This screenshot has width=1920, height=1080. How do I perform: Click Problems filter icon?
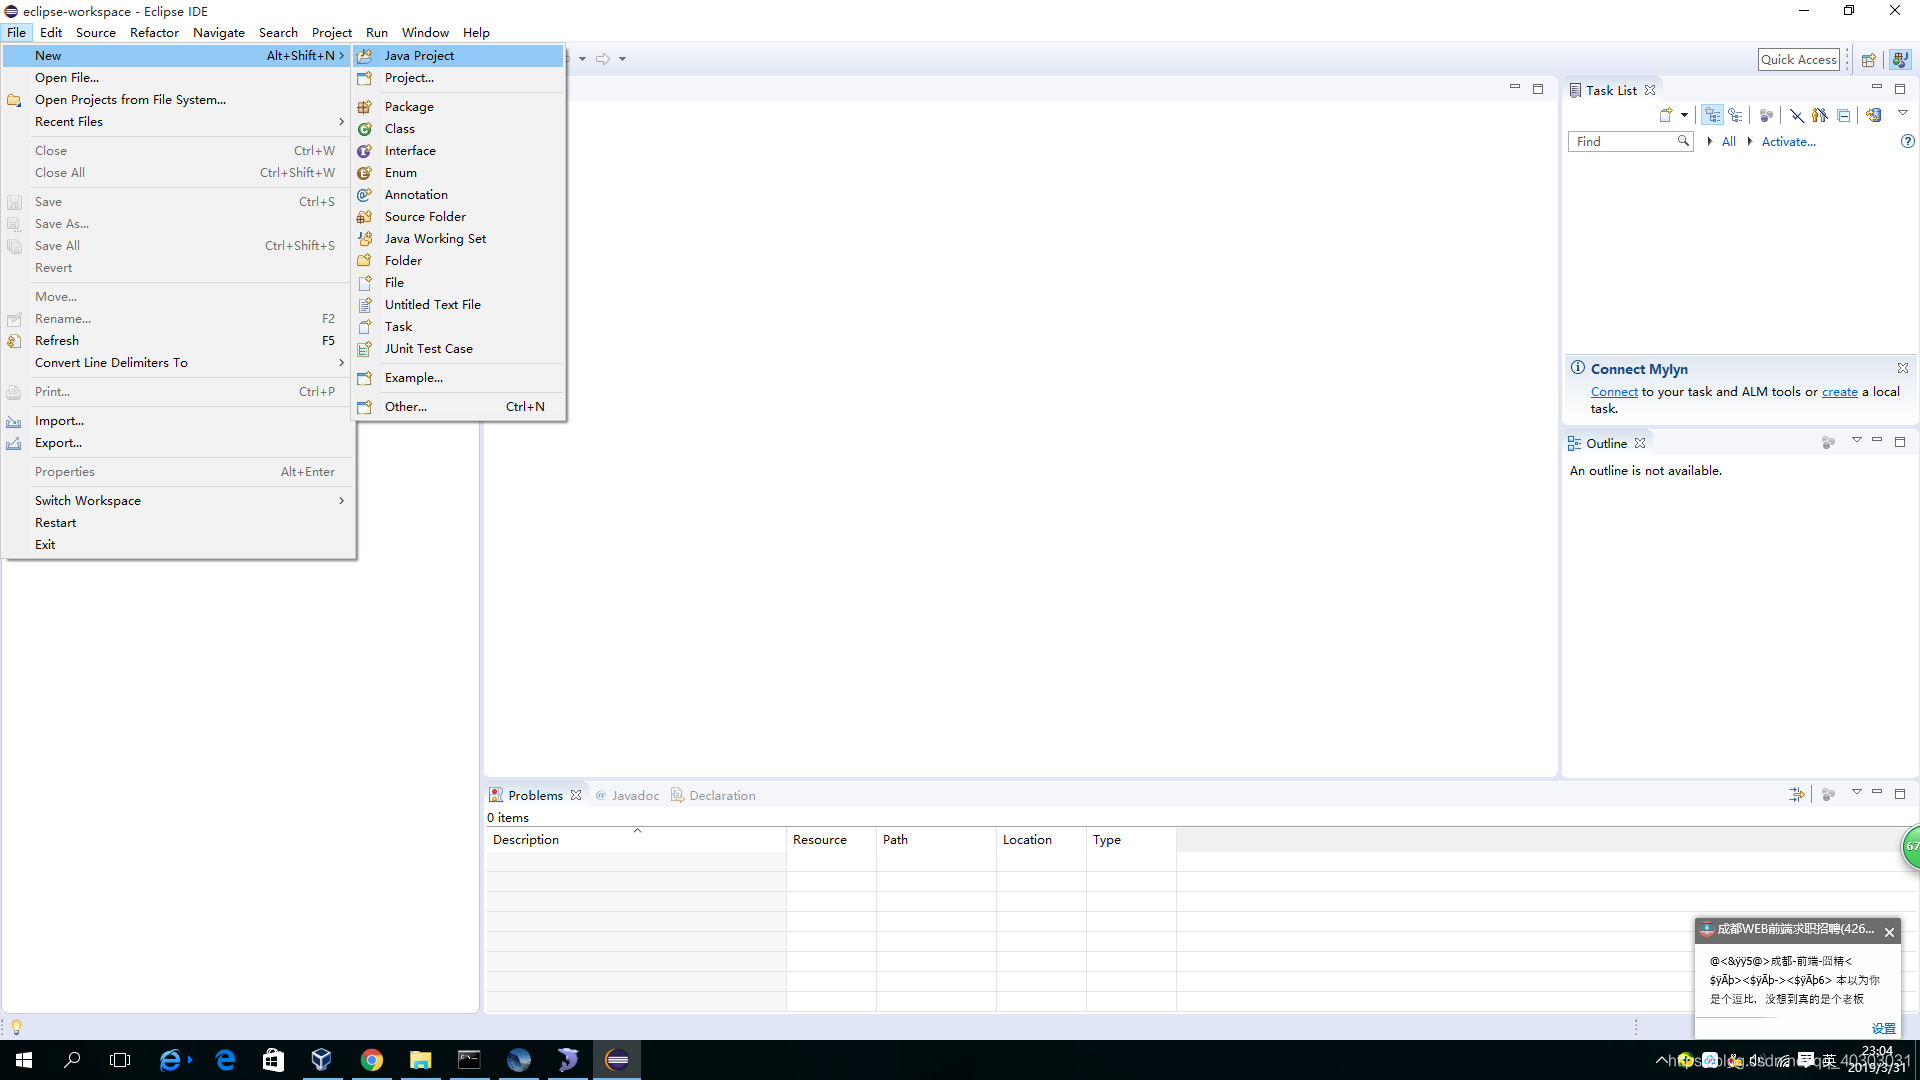(1797, 795)
